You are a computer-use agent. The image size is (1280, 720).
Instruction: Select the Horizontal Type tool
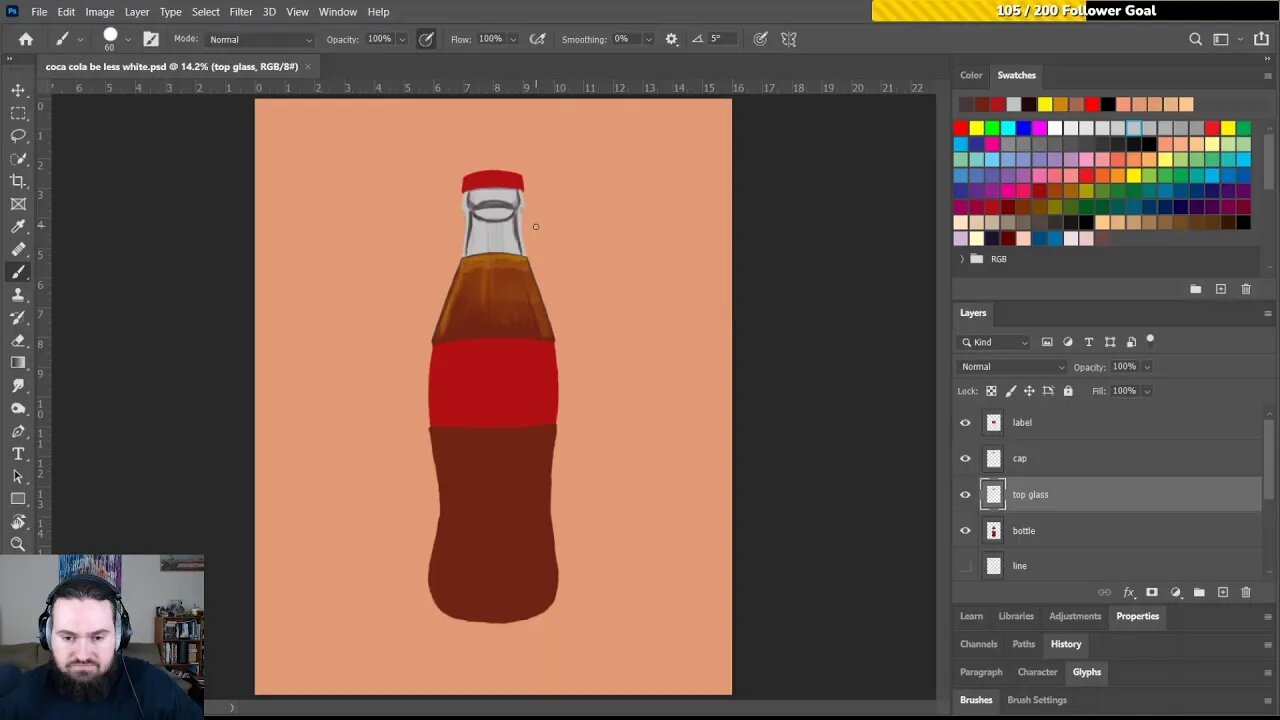pos(18,454)
